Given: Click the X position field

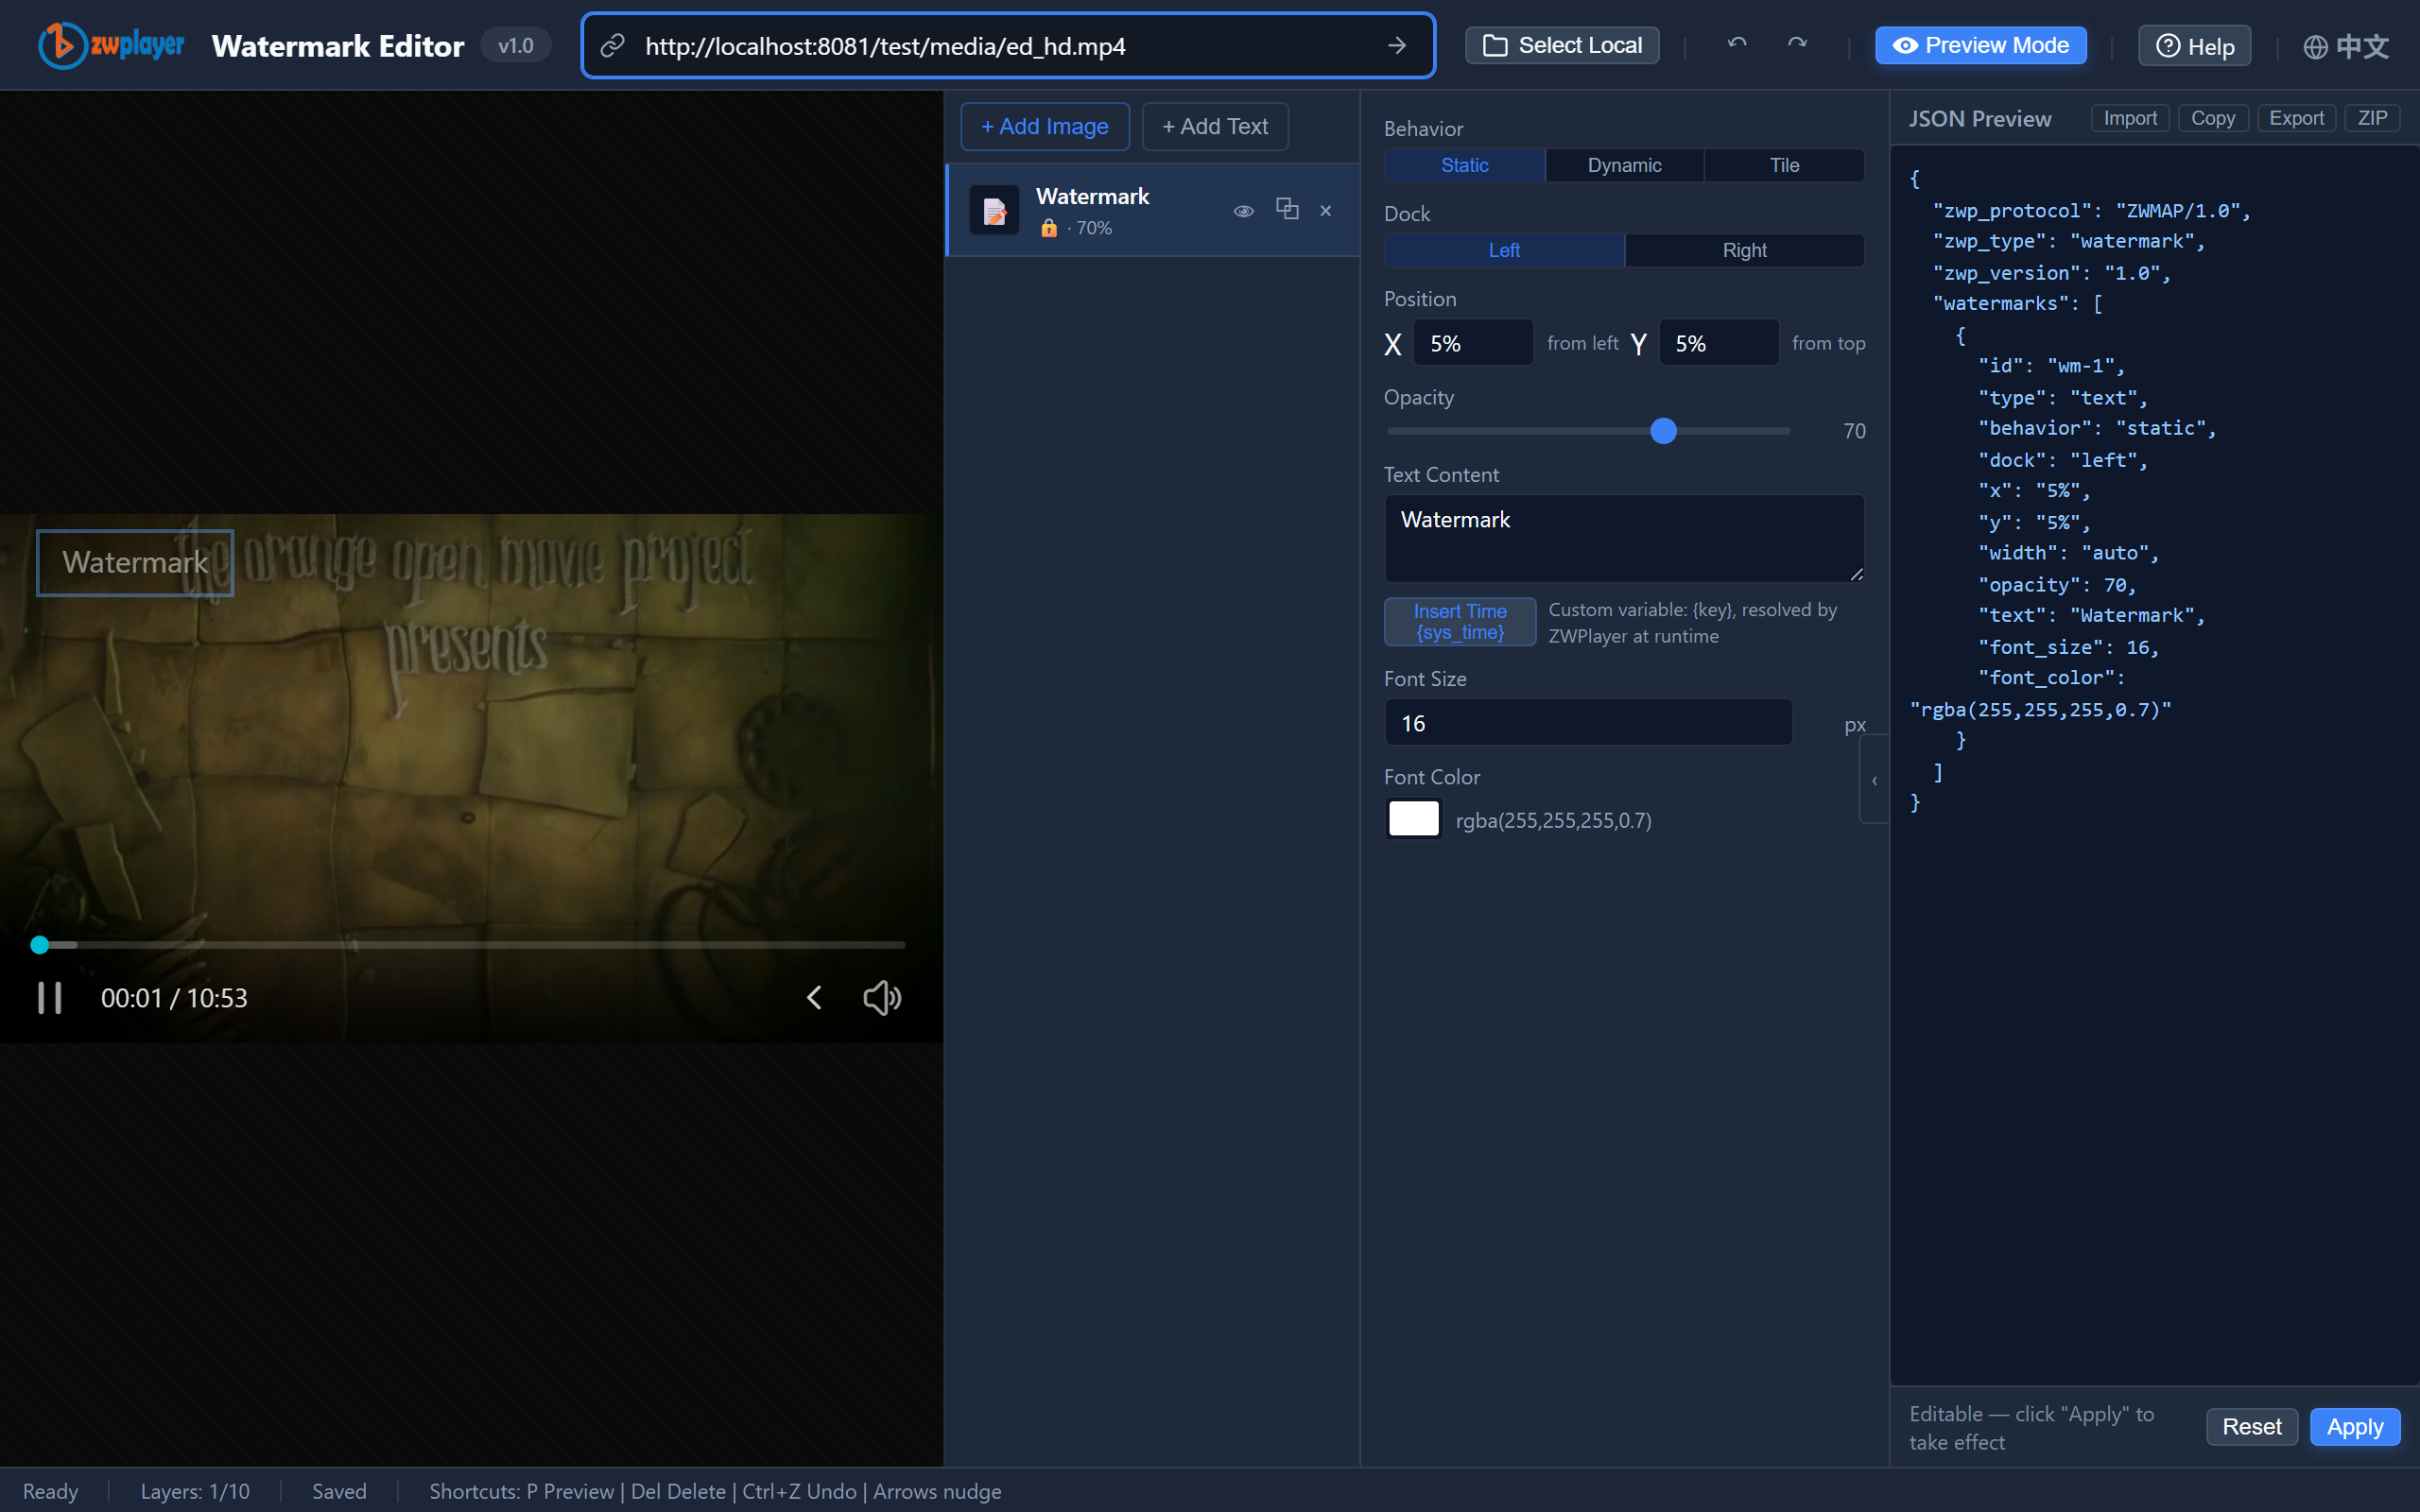Looking at the screenshot, I should [1473, 343].
